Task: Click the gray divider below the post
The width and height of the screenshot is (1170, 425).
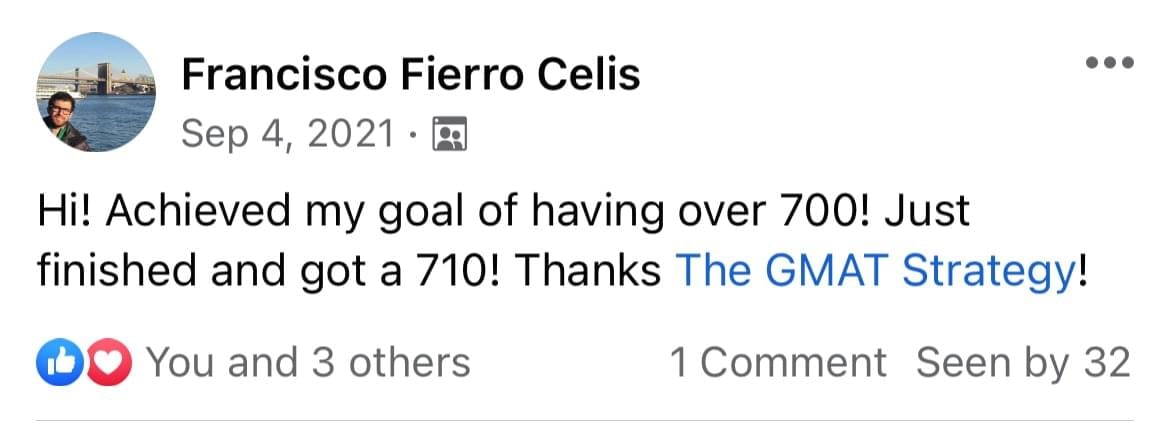Action: [585, 419]
